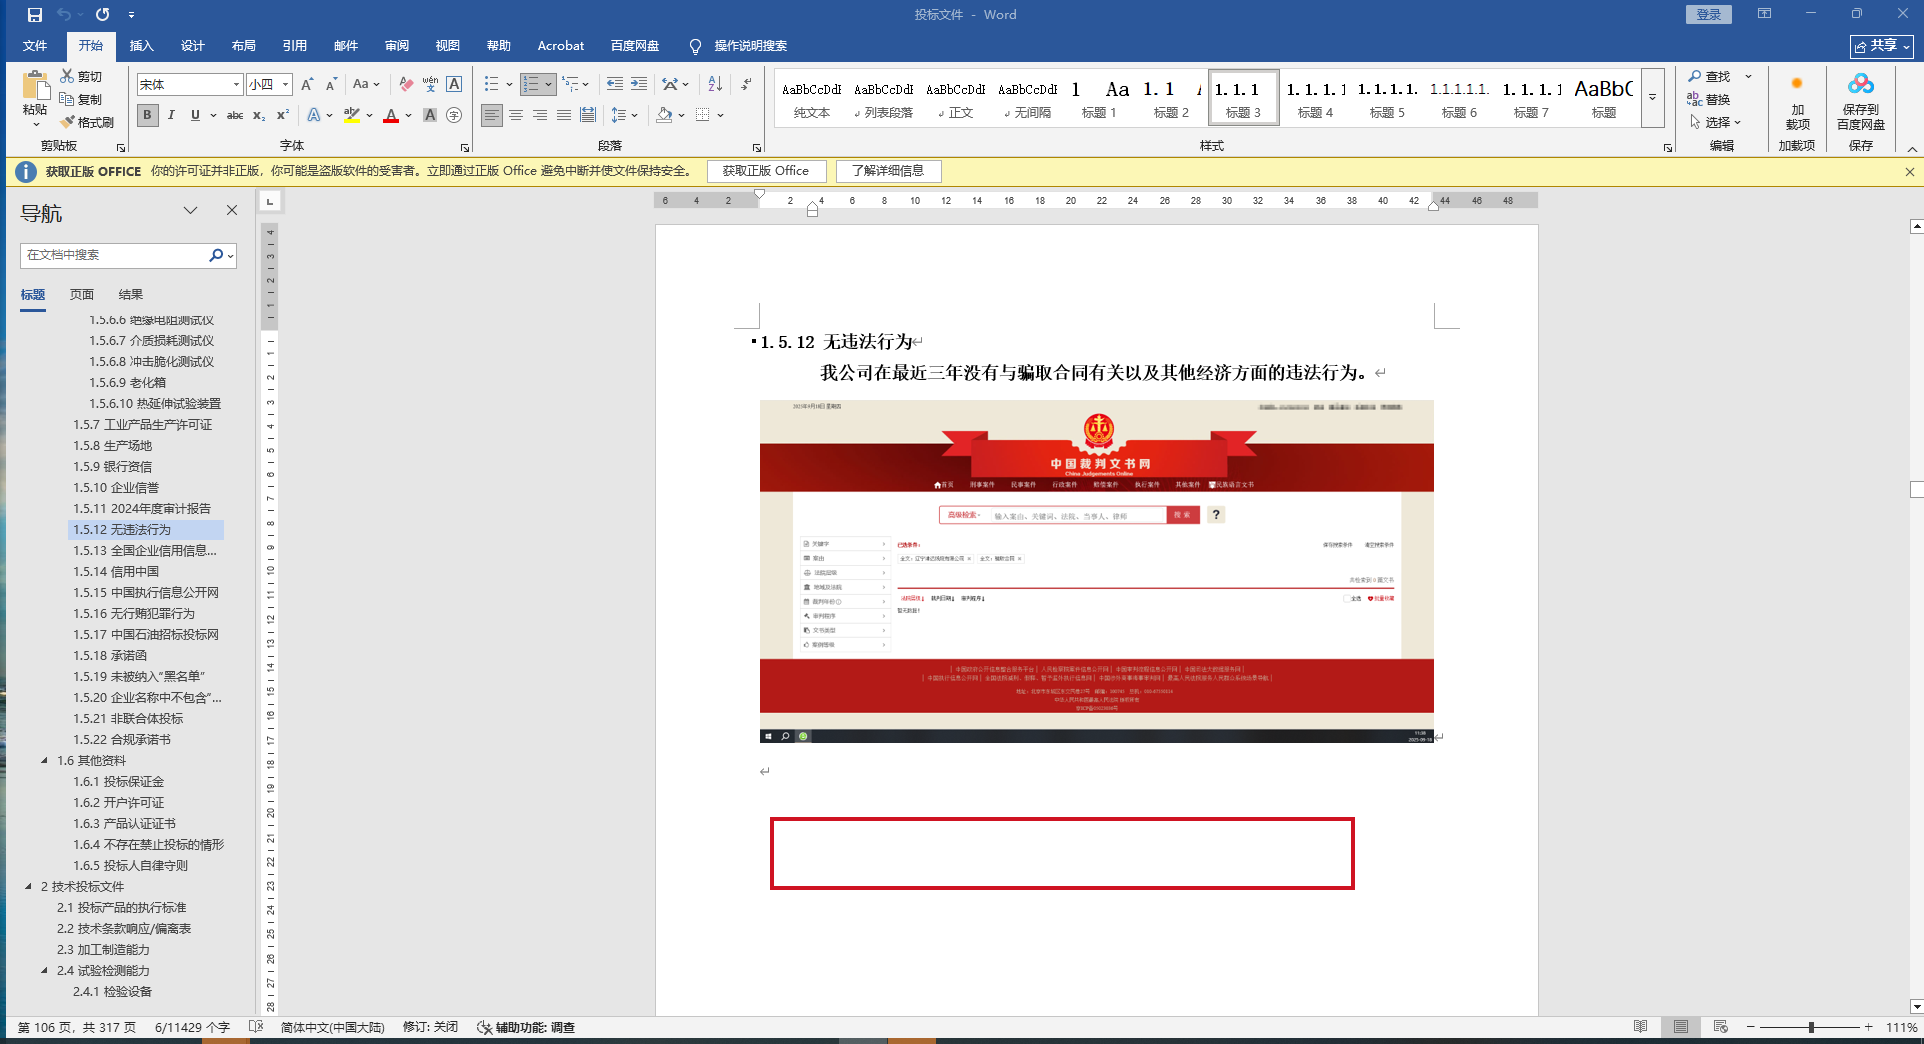Click the zoom slider in status bar
The image size is (1924, 1044).
tap(1811, 1027)
